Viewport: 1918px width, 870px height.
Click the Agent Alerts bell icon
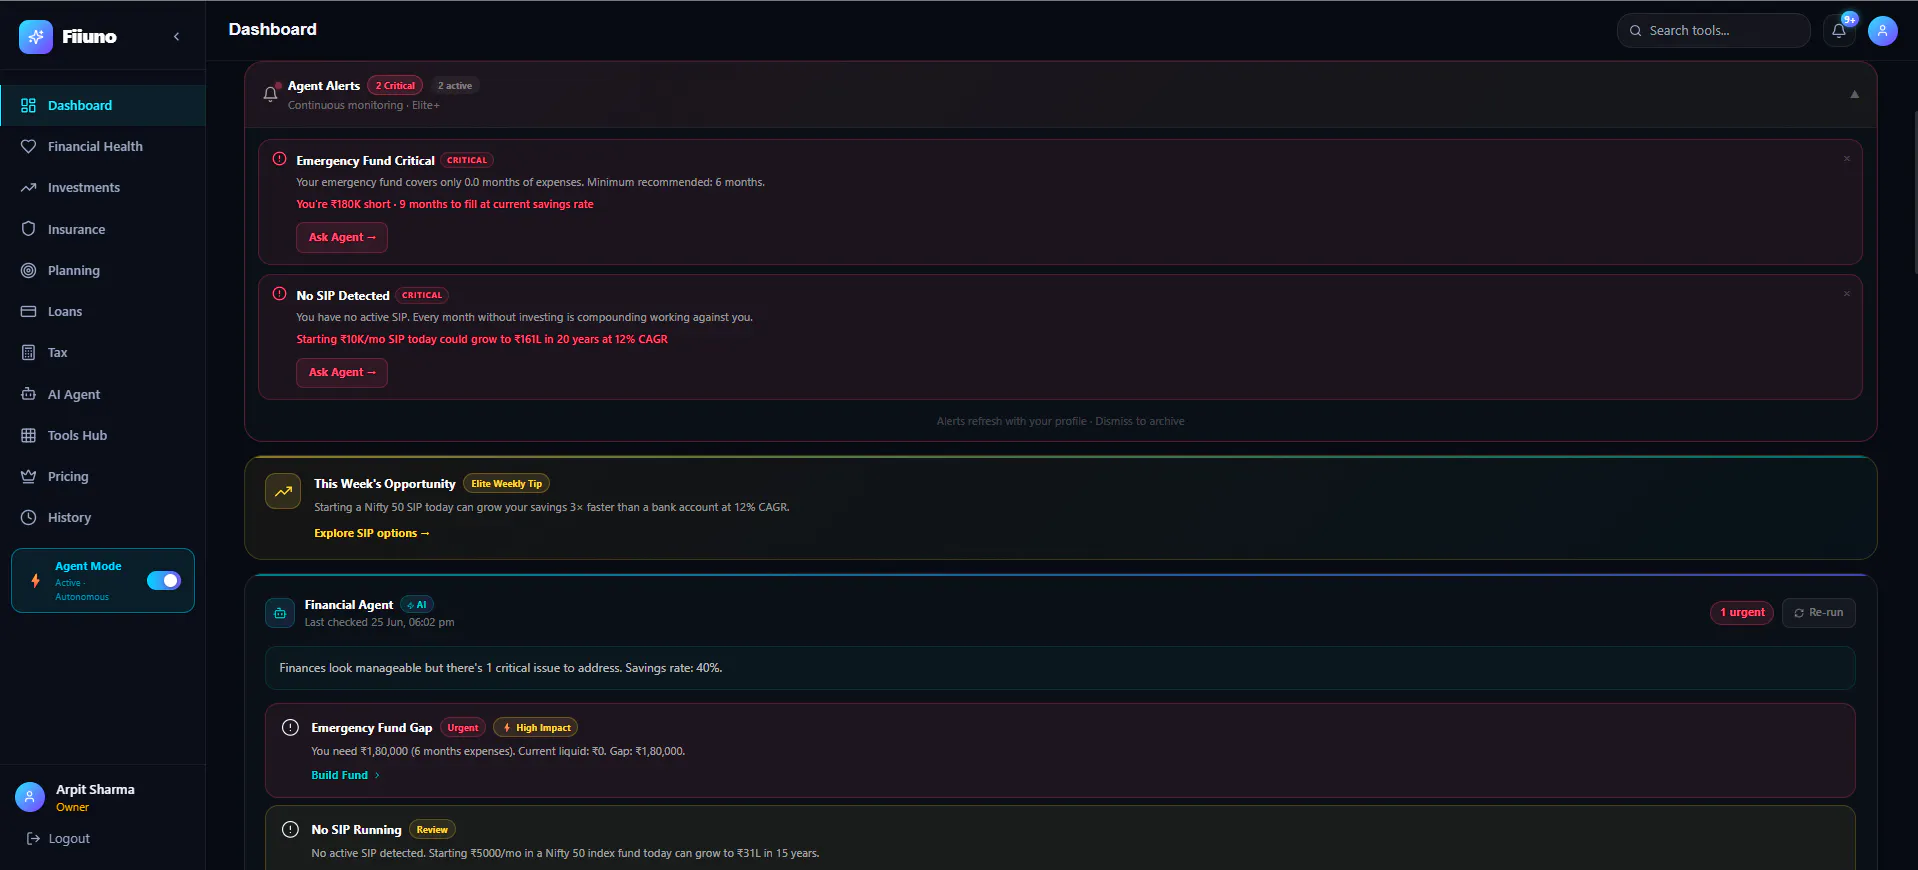(270, 93)
